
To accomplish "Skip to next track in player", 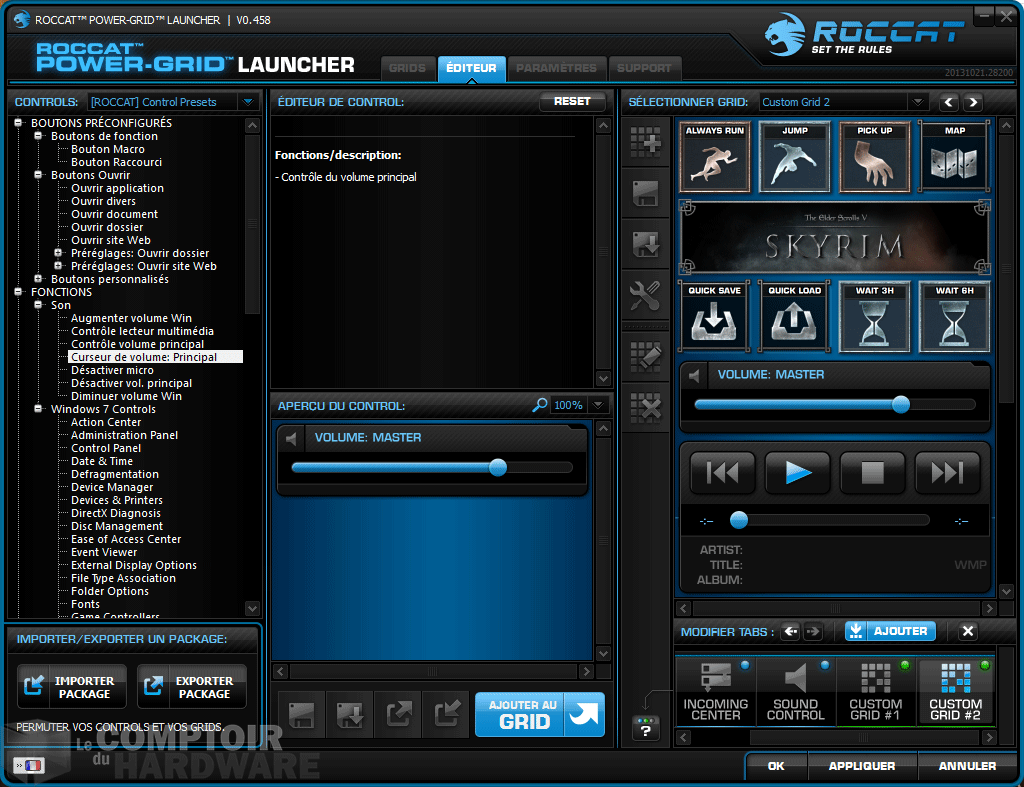I will tap(947, 472).
